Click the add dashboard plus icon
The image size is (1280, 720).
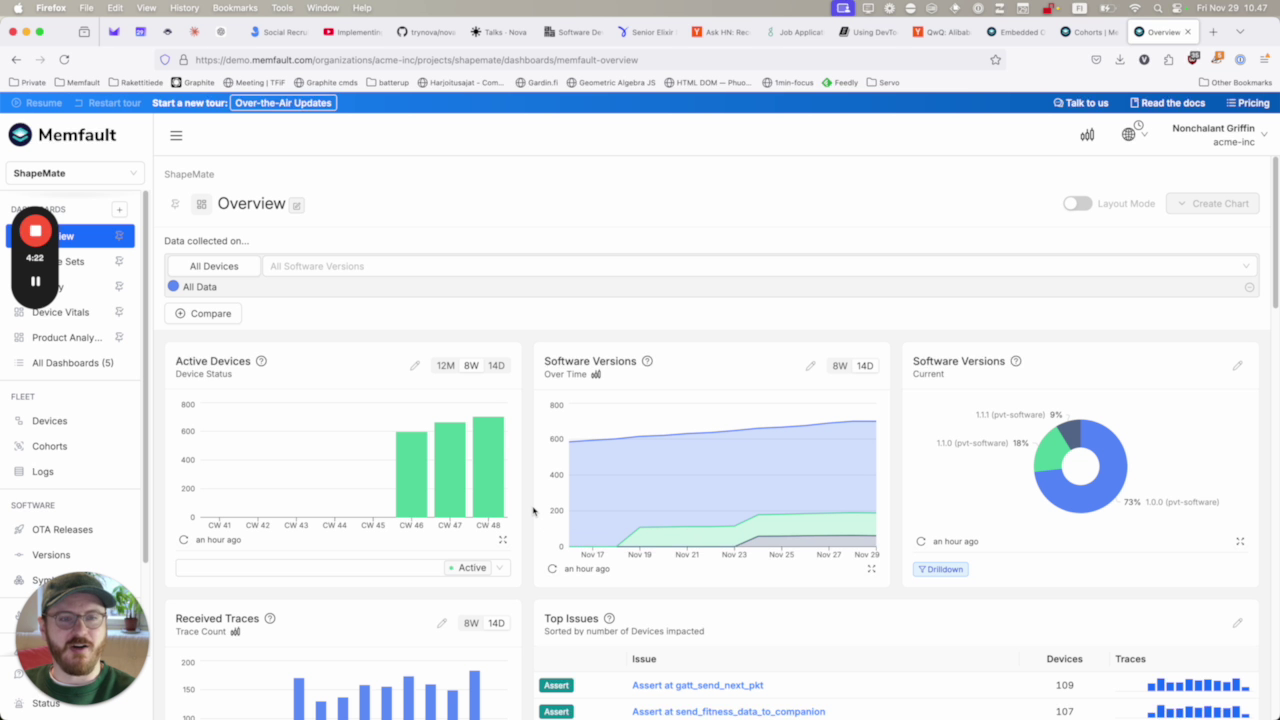(x=119, y=209)
